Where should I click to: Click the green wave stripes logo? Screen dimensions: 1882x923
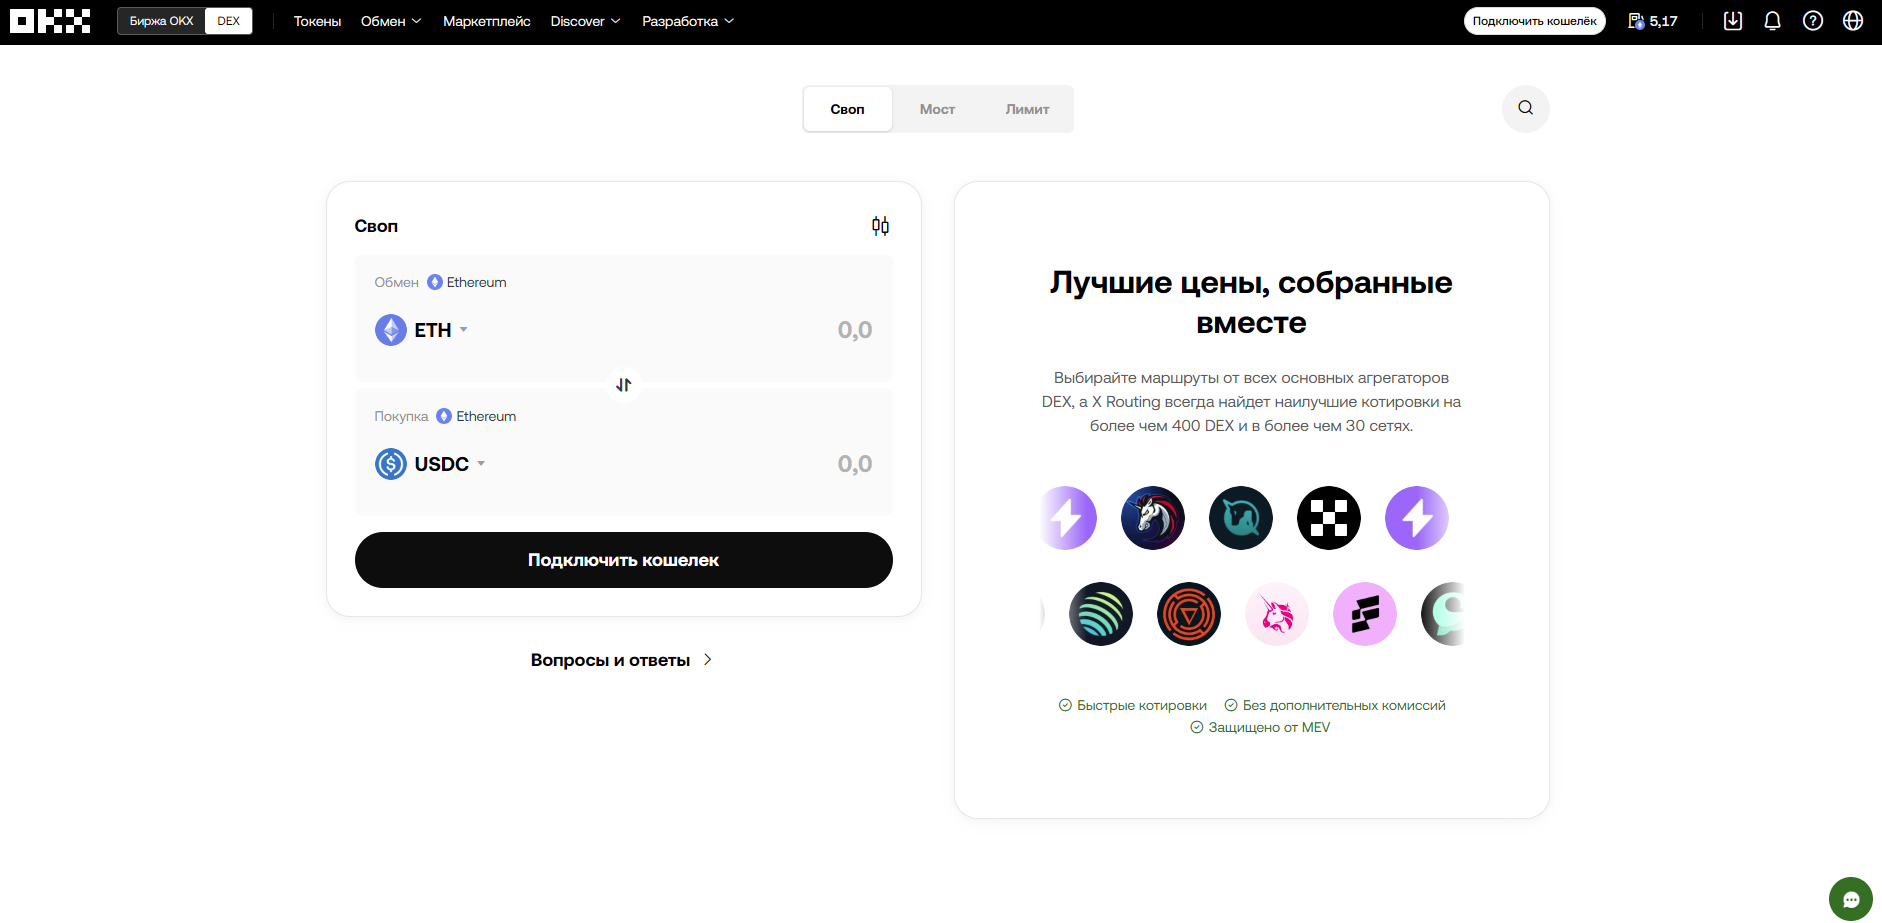pos(1100,614)
